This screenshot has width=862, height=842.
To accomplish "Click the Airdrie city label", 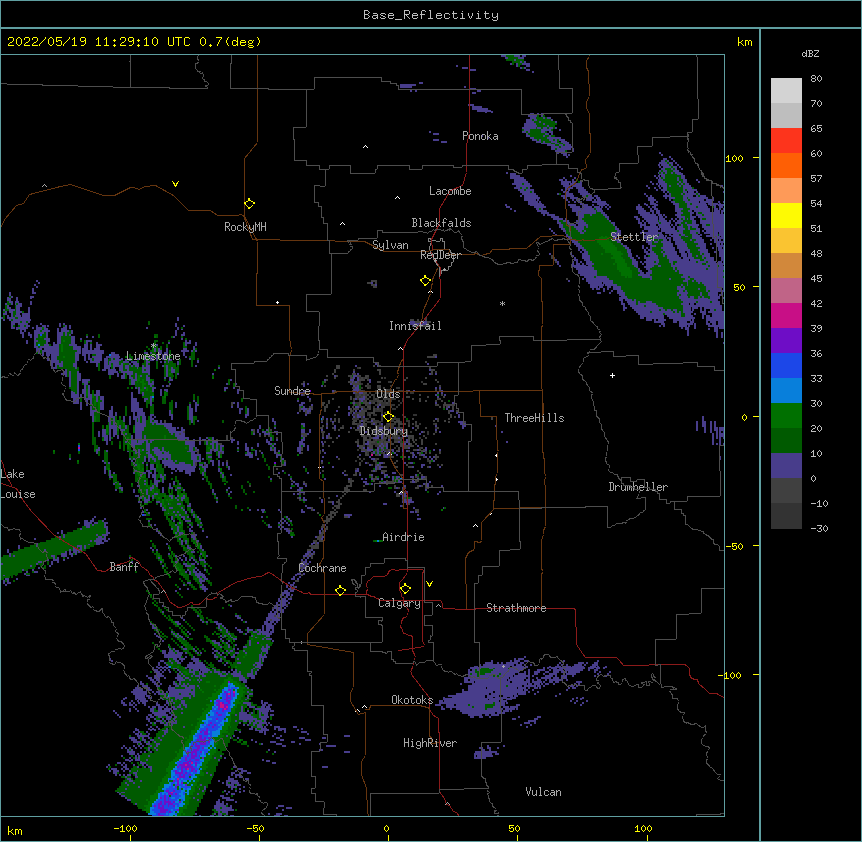I will click(403, 537).
